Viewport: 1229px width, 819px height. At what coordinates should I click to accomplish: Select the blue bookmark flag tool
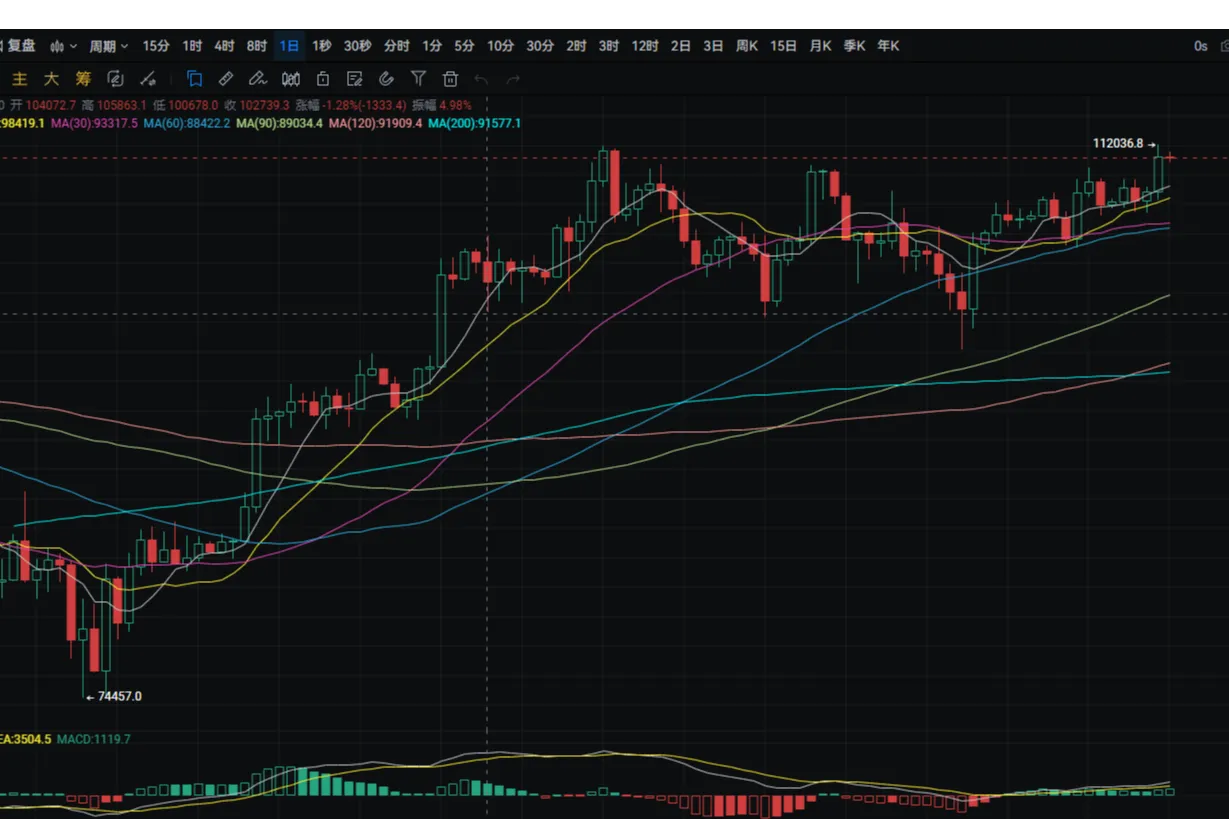point(195,79)
